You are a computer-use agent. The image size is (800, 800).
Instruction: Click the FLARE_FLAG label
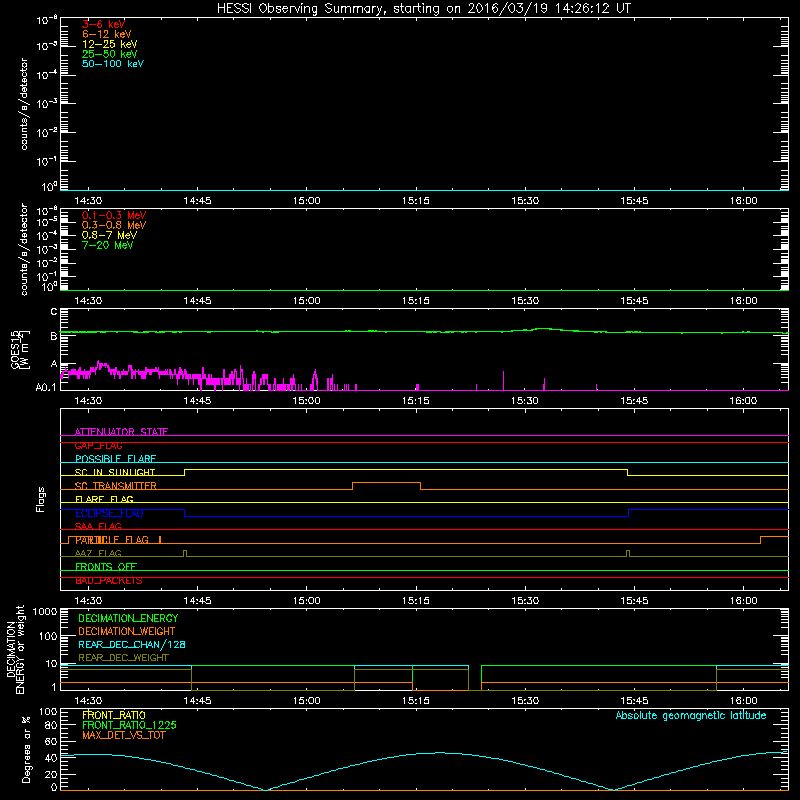point(104,499)
